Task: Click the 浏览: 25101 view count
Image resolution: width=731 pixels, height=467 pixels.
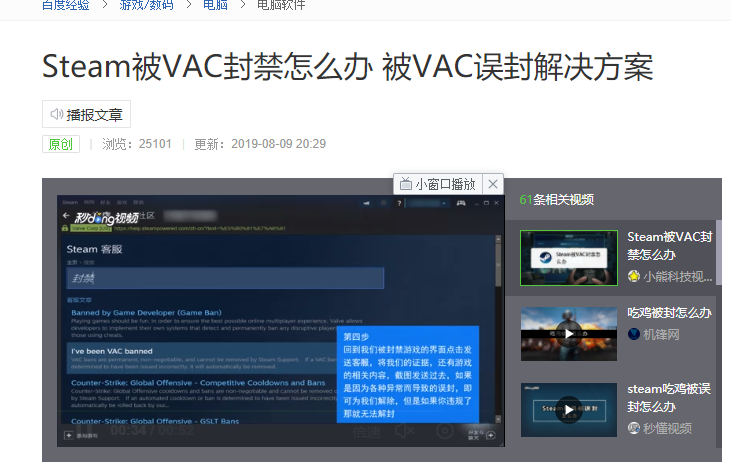Action: click(x=137, y=144)
